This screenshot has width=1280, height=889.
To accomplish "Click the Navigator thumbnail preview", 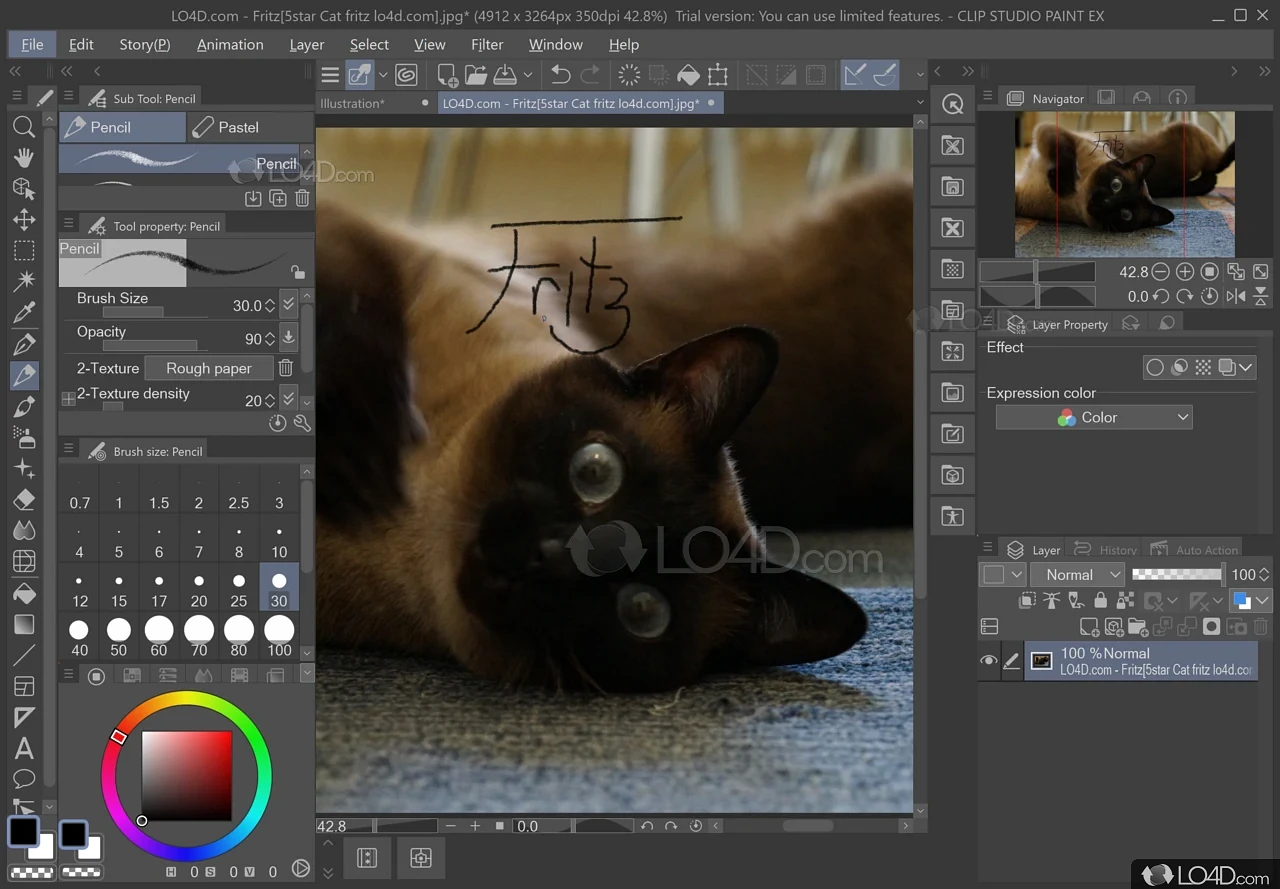I will (1125, 184).
